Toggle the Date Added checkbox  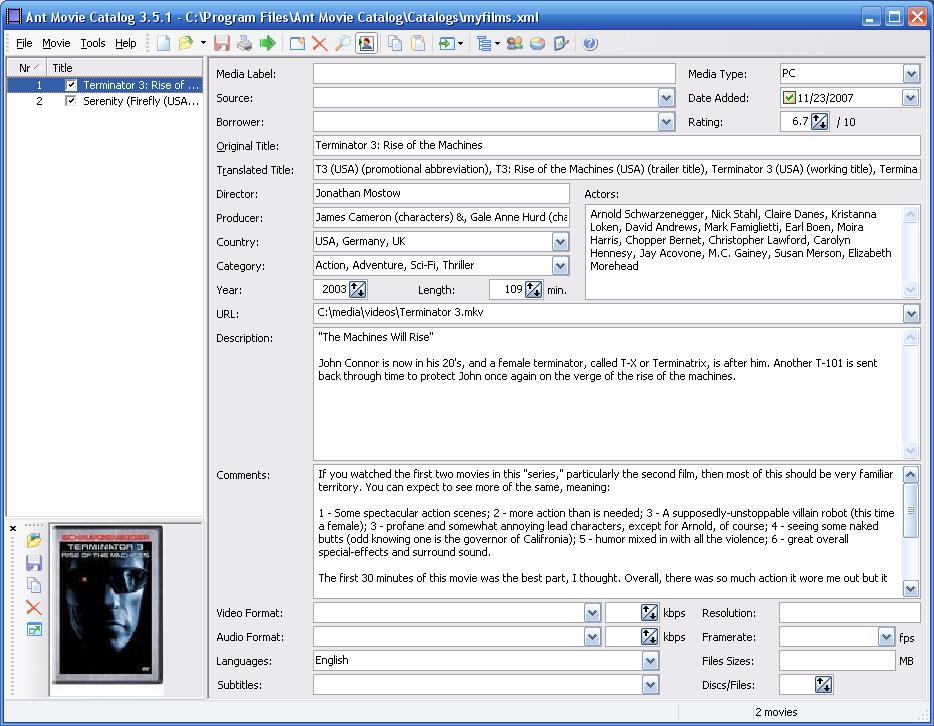pos(789,98)
